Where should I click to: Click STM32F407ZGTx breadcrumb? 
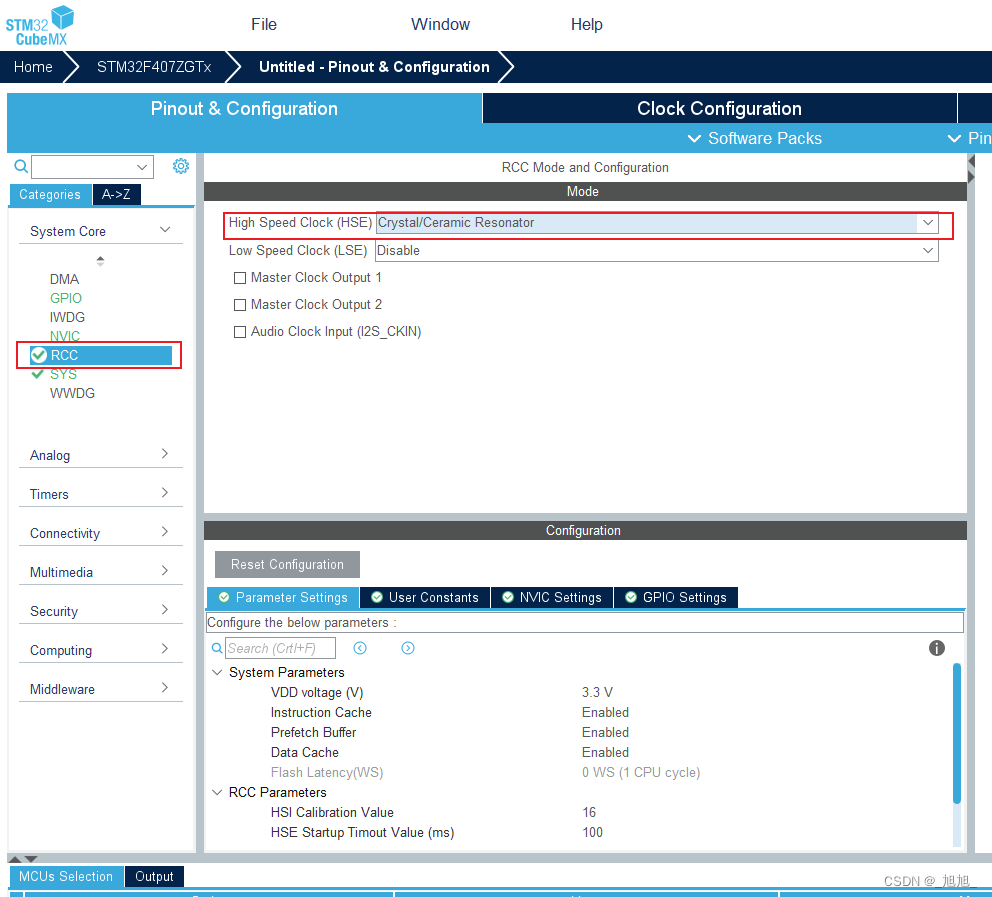click(154, 67)
